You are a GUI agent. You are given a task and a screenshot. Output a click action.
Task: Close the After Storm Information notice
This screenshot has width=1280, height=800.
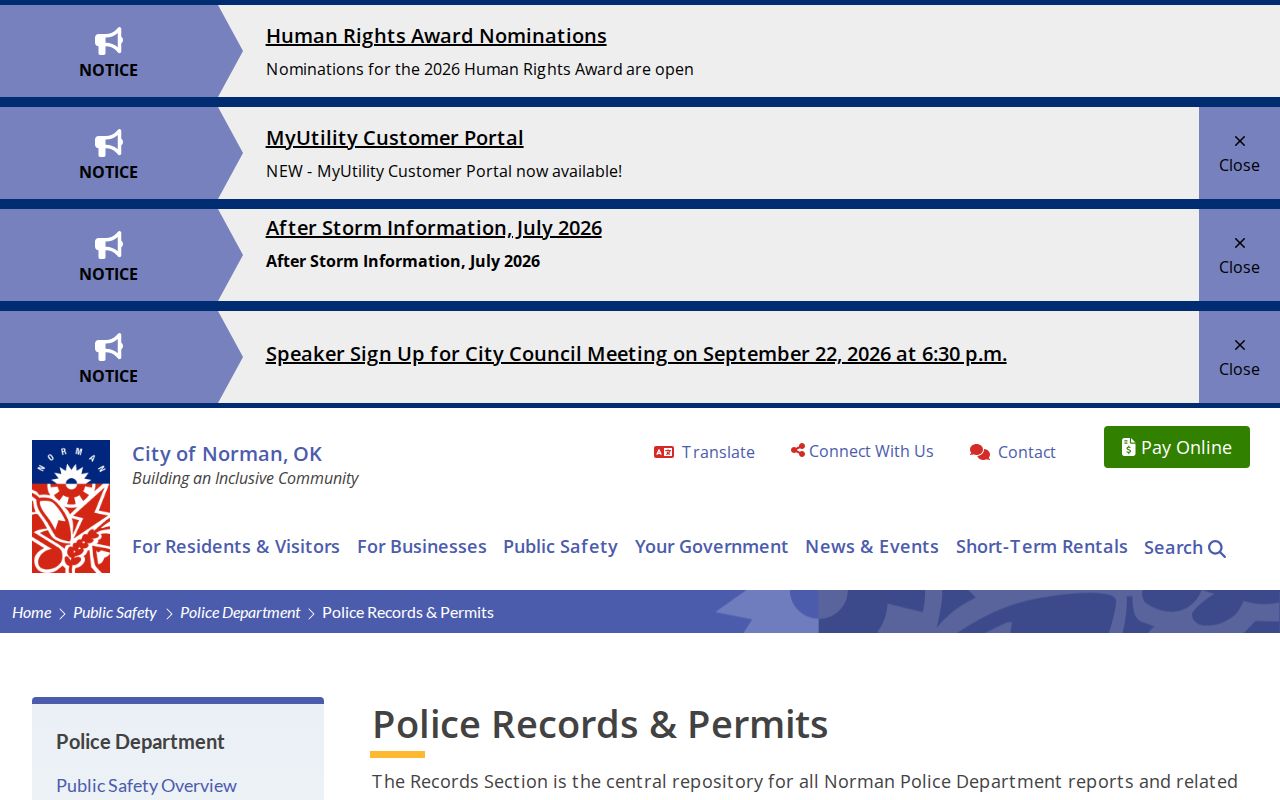coord(1239,255)
